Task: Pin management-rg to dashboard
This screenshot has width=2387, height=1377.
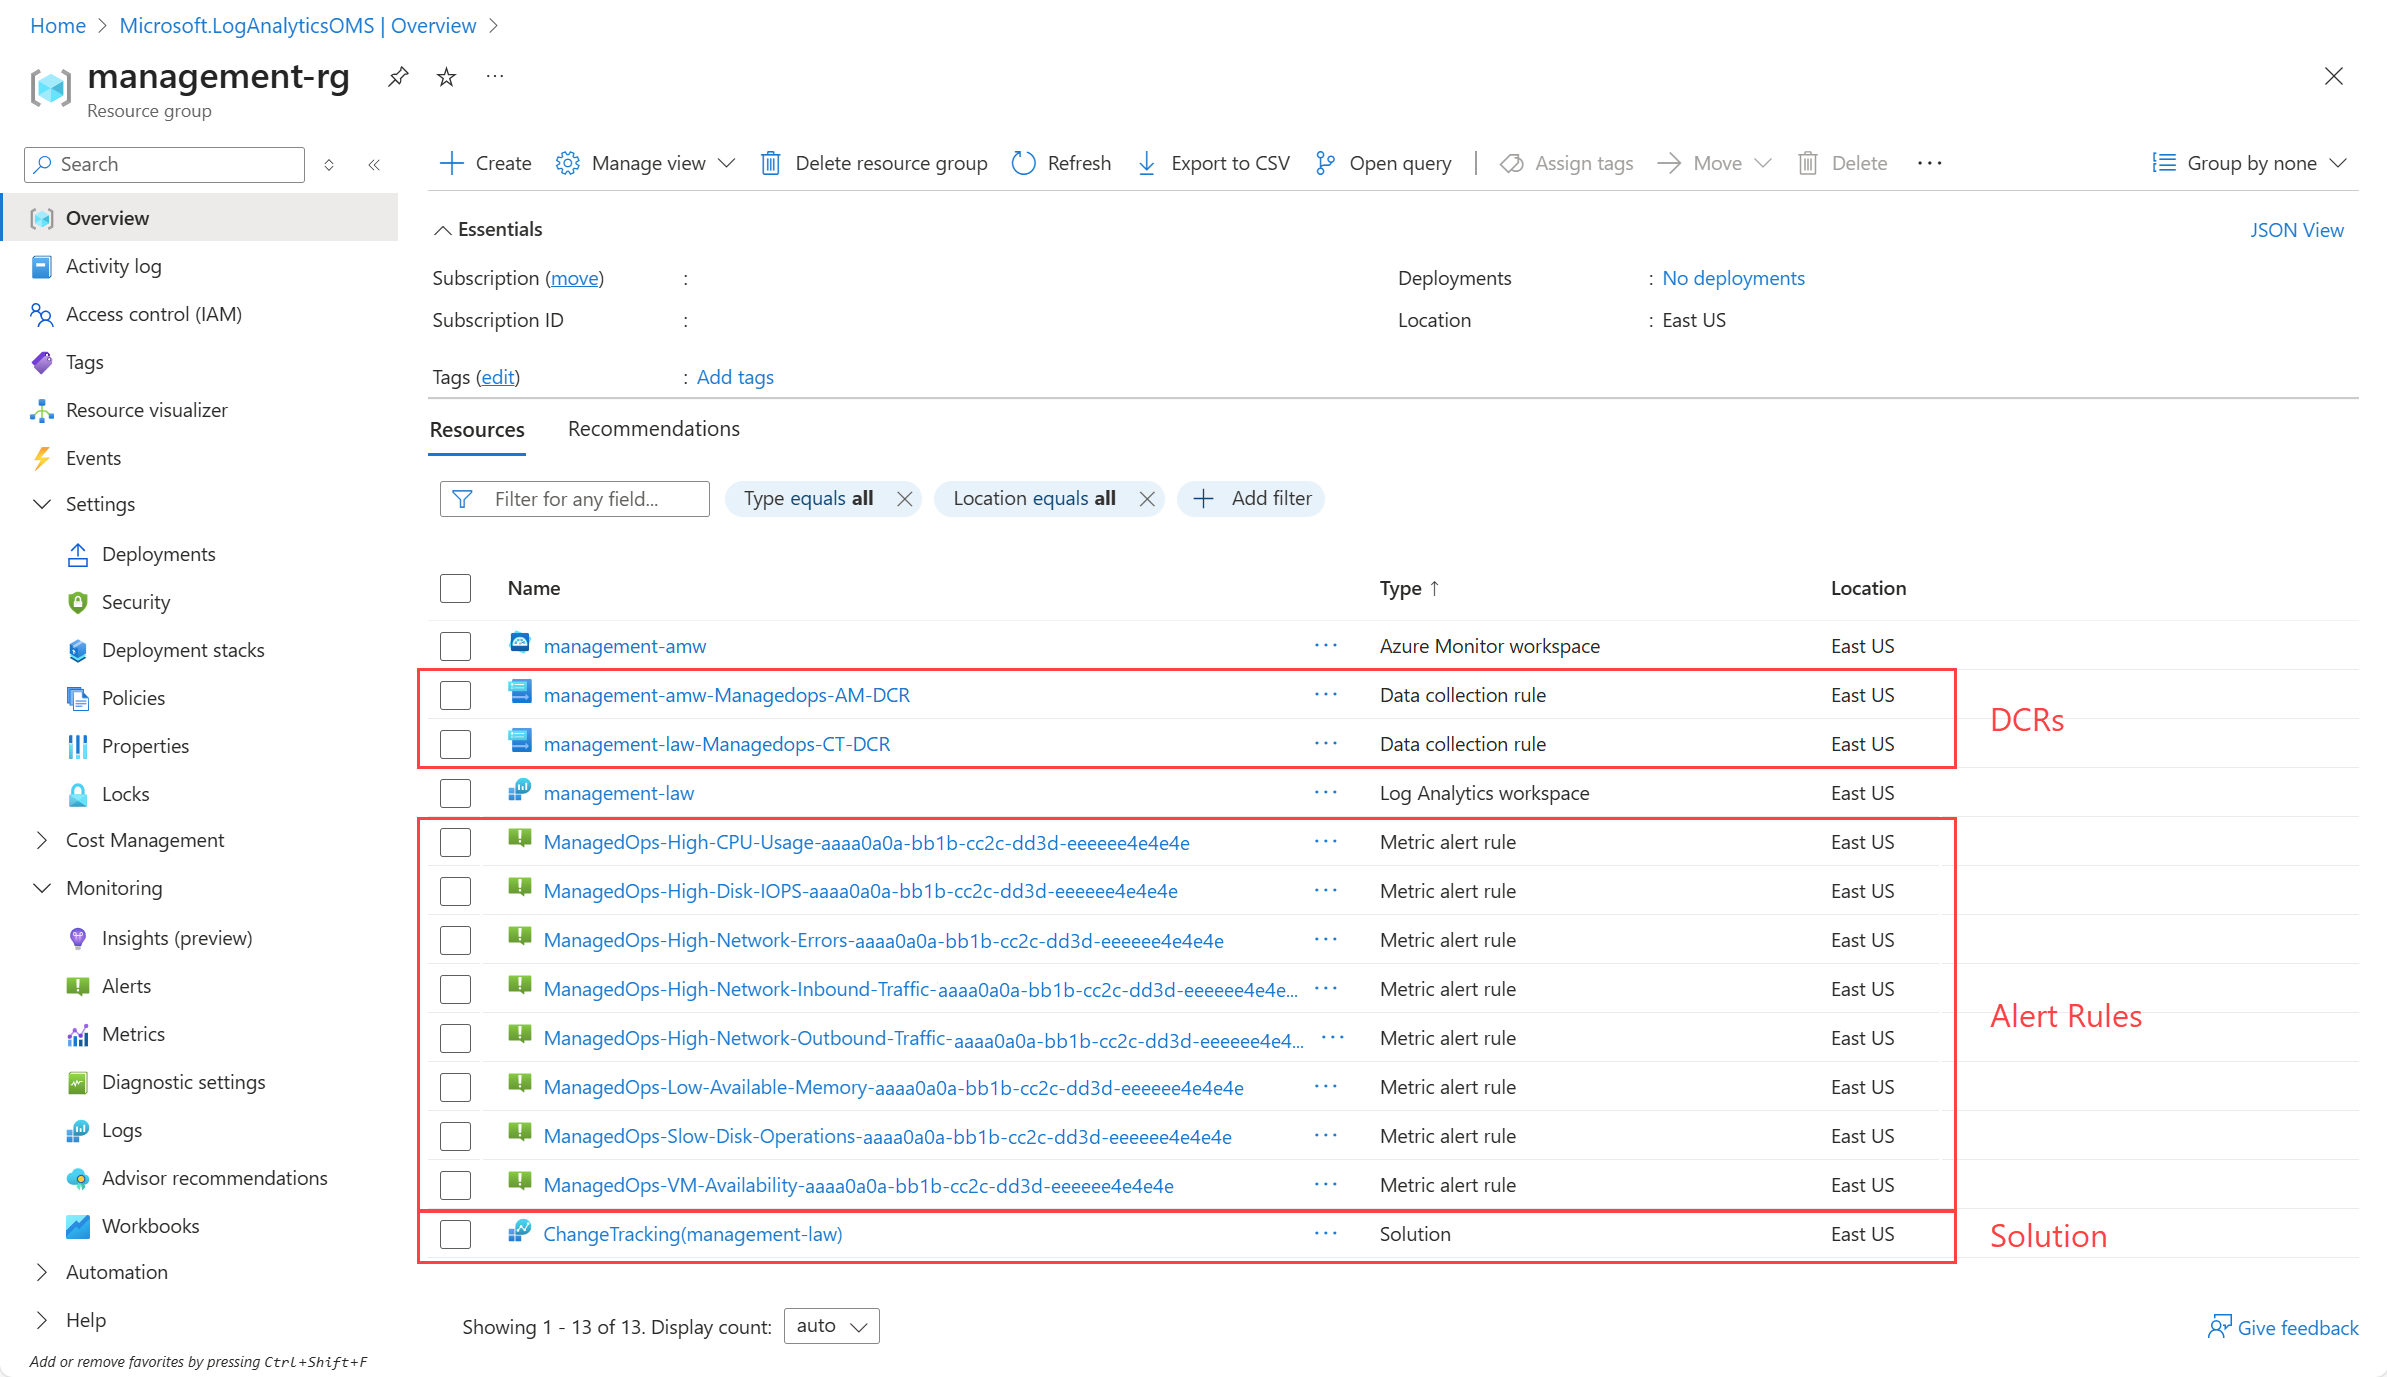Action: coord(398,77)
